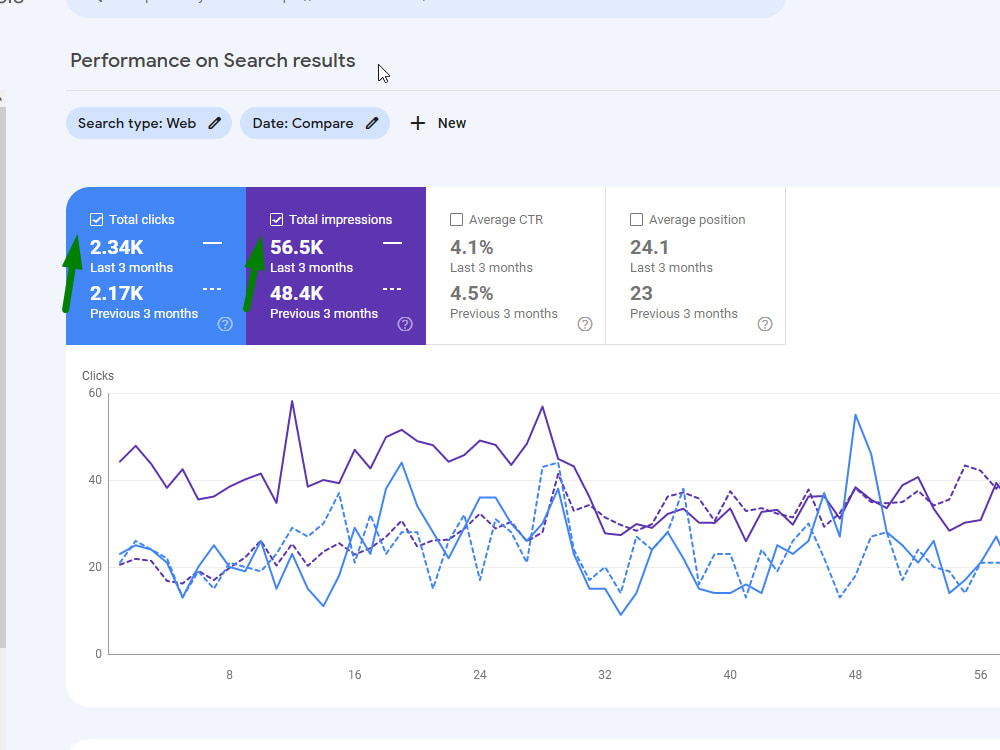Click the day 48 marker on the chart axis

pyautogui.click(x=855, y=675)
